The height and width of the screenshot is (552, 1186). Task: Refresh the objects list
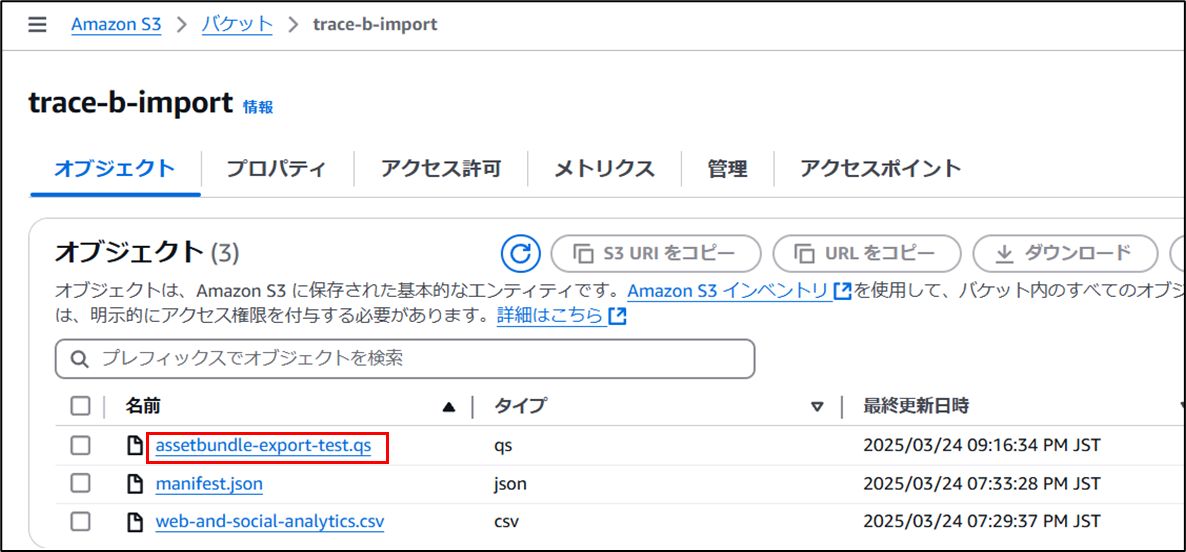click(x=520, y=253)
